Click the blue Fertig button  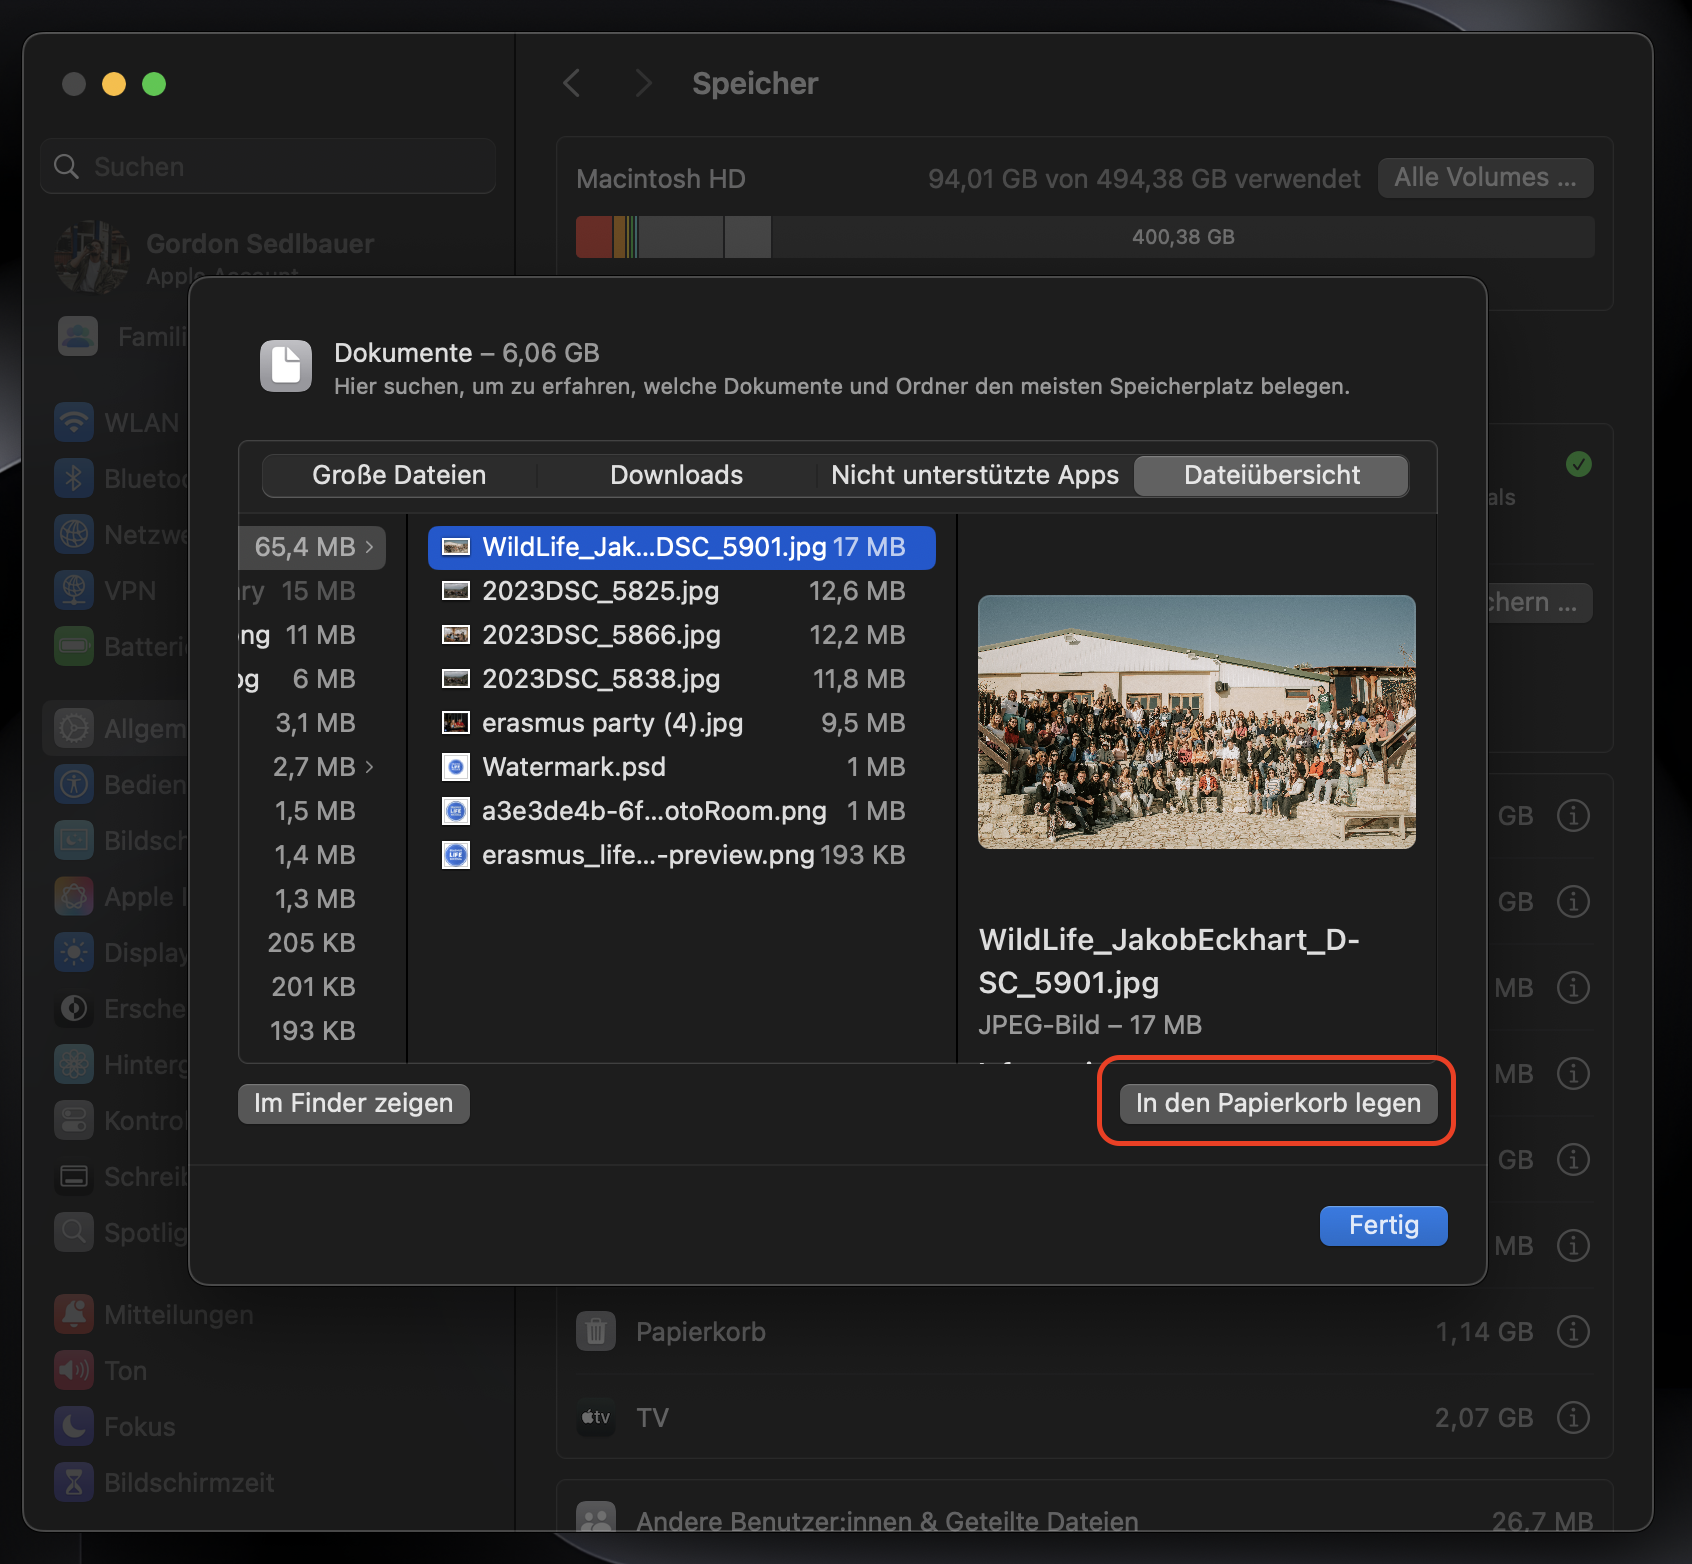1383,1226
